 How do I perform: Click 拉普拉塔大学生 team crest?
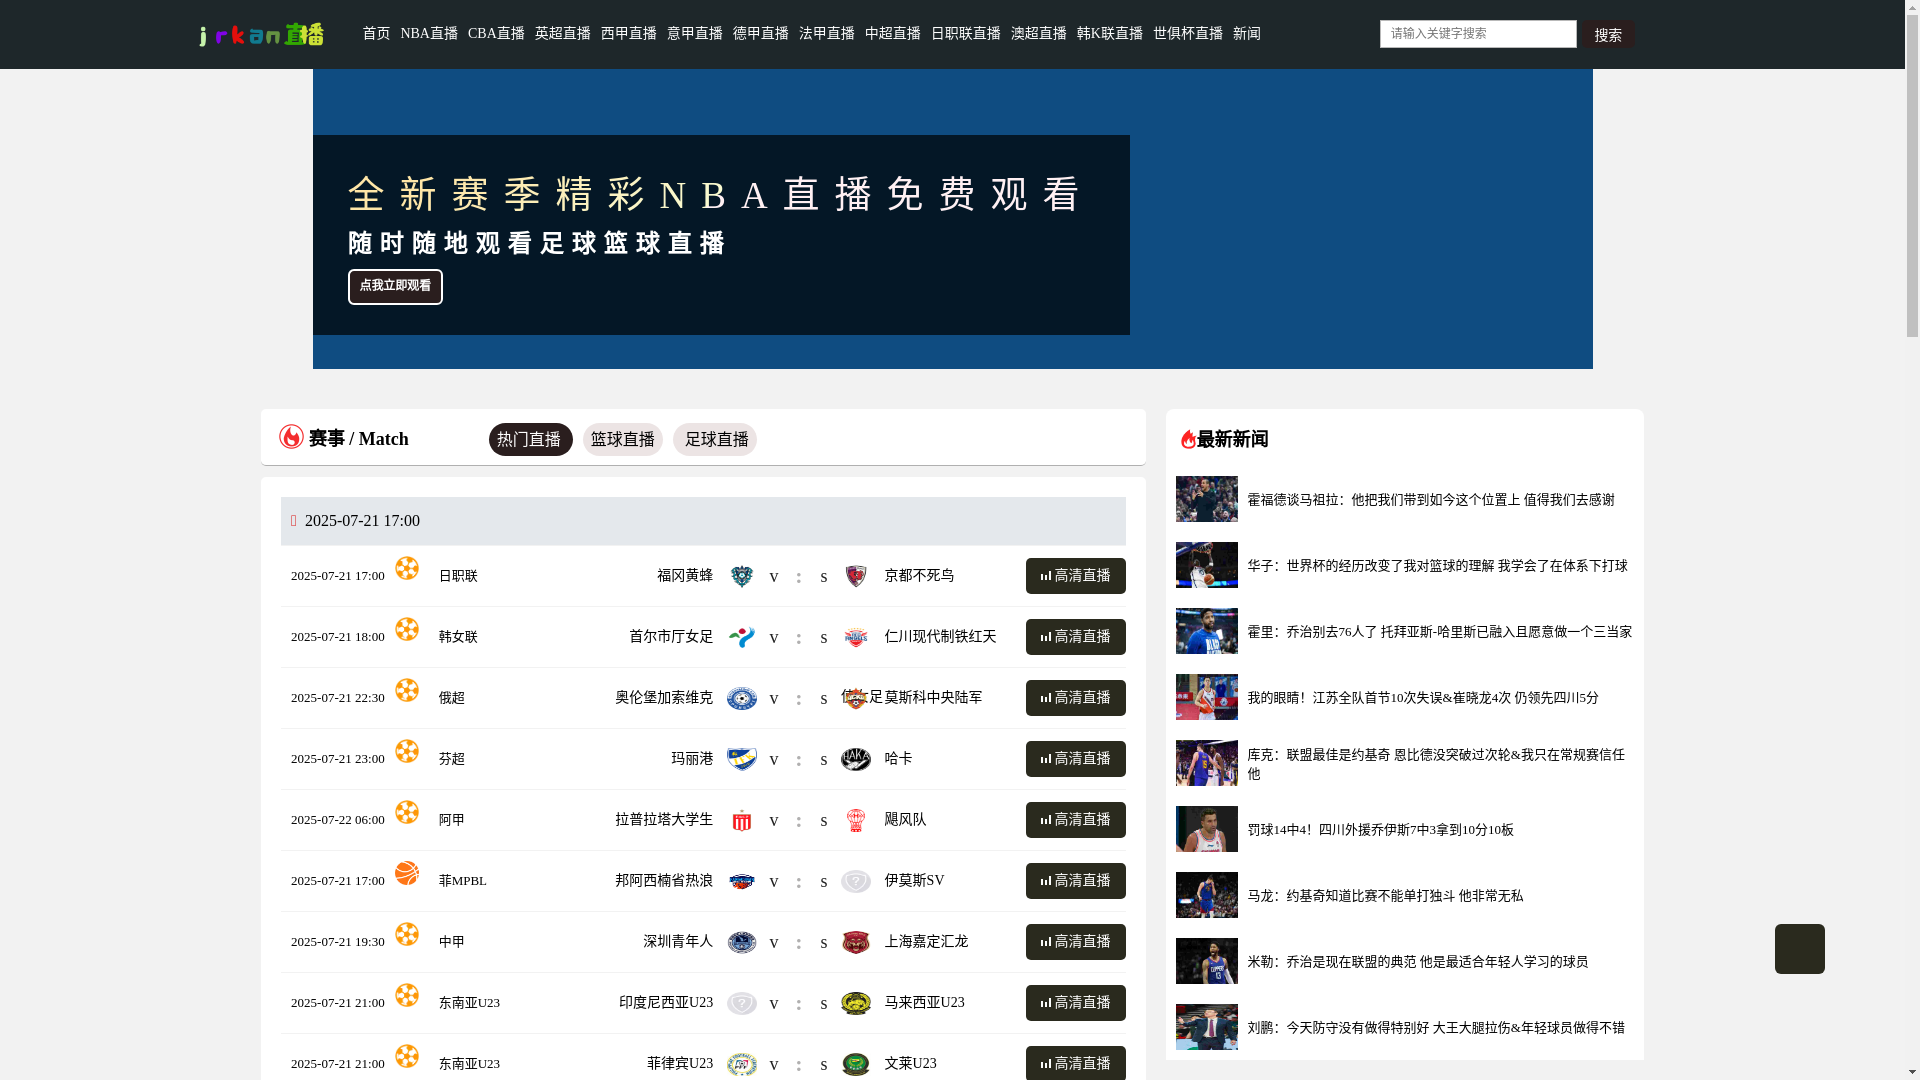coord(742,820)
